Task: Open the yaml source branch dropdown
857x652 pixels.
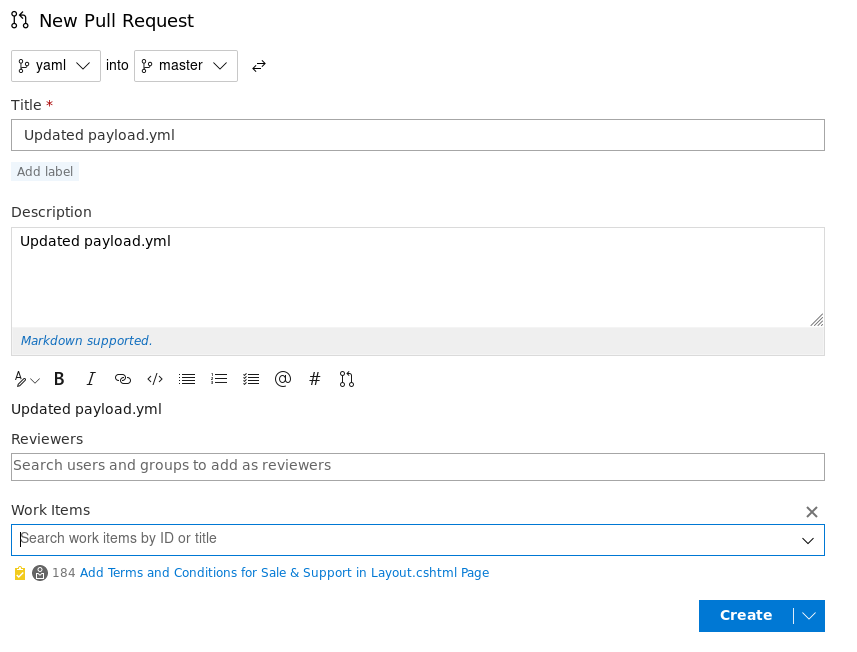Action: tap(56, 66)
